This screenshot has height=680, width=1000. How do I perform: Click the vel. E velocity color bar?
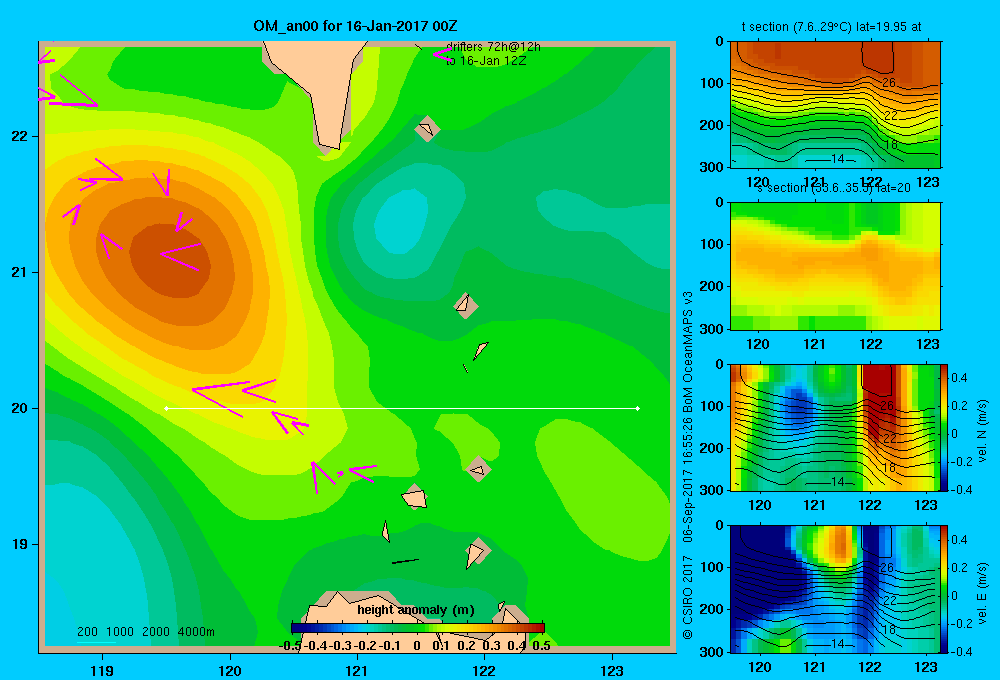point(944,589)
